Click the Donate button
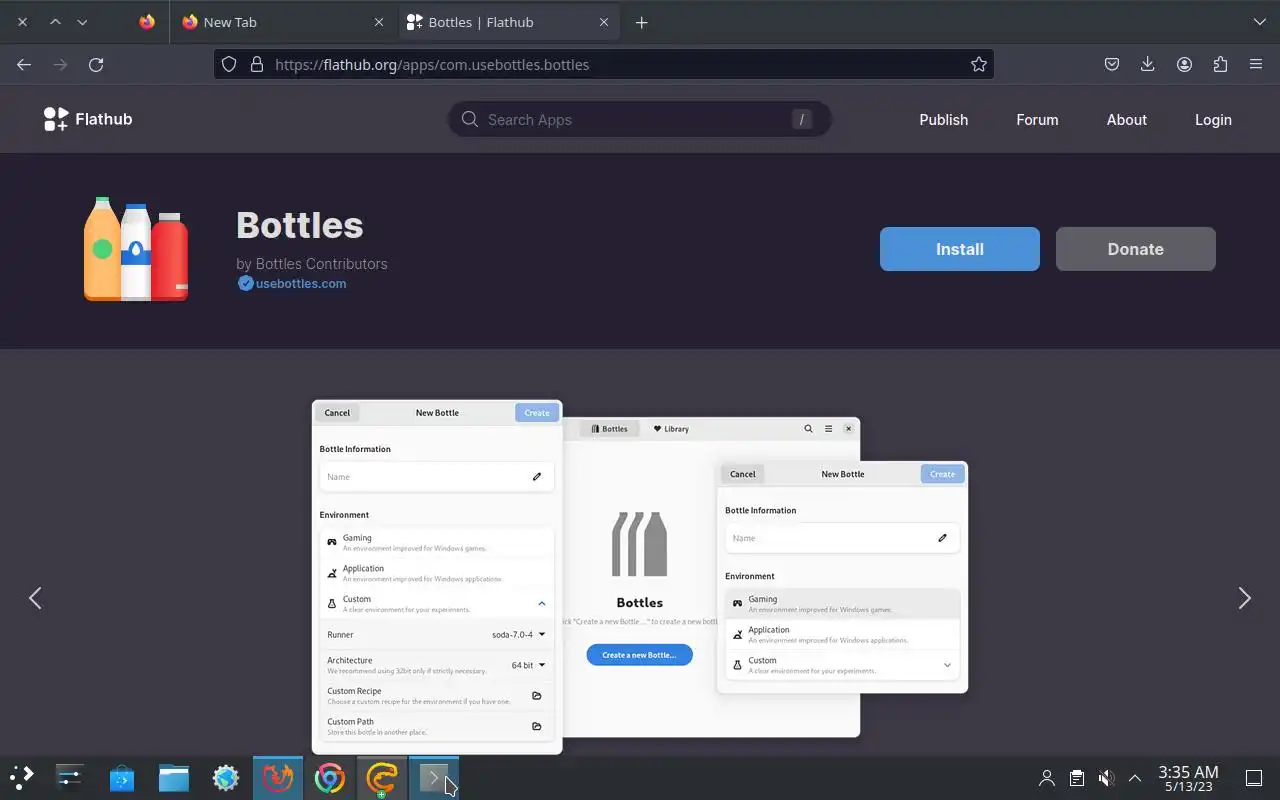Screen dimensions: 1280x800 point(1136,249)
